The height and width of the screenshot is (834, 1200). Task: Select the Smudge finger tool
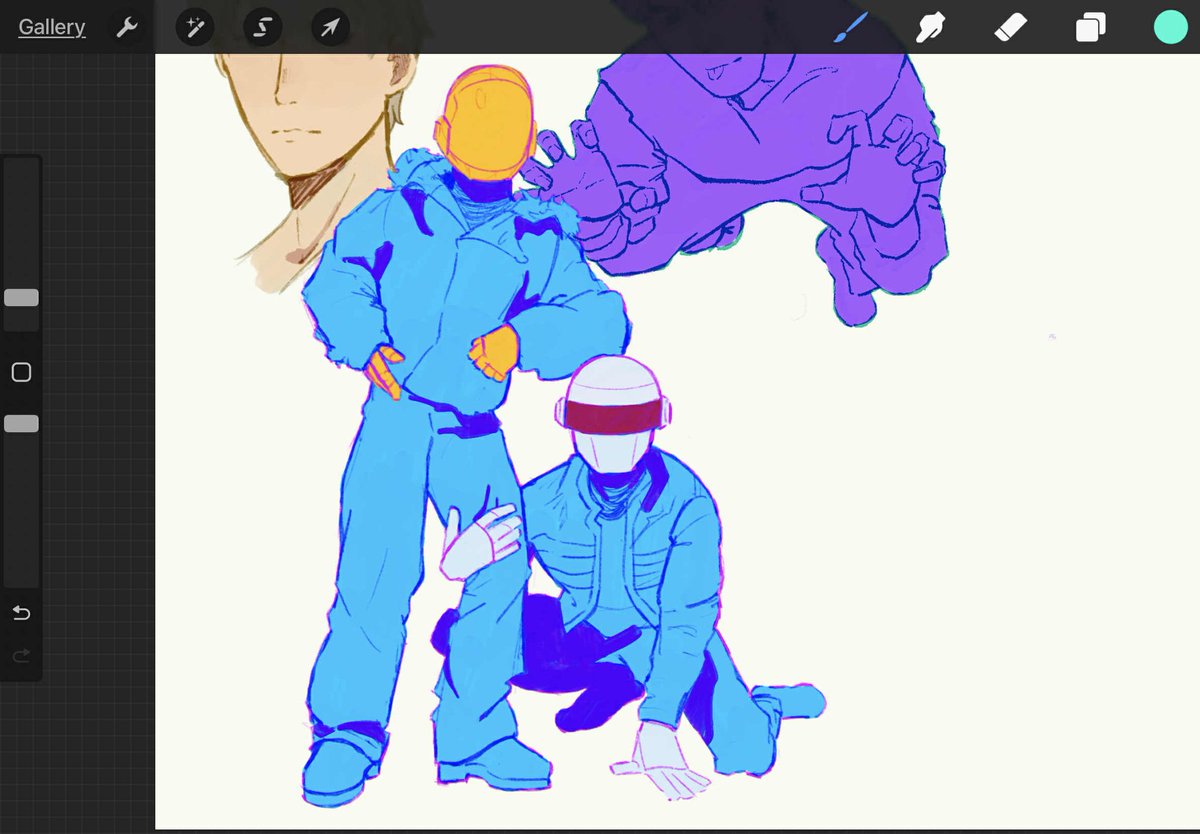point(931,27)
